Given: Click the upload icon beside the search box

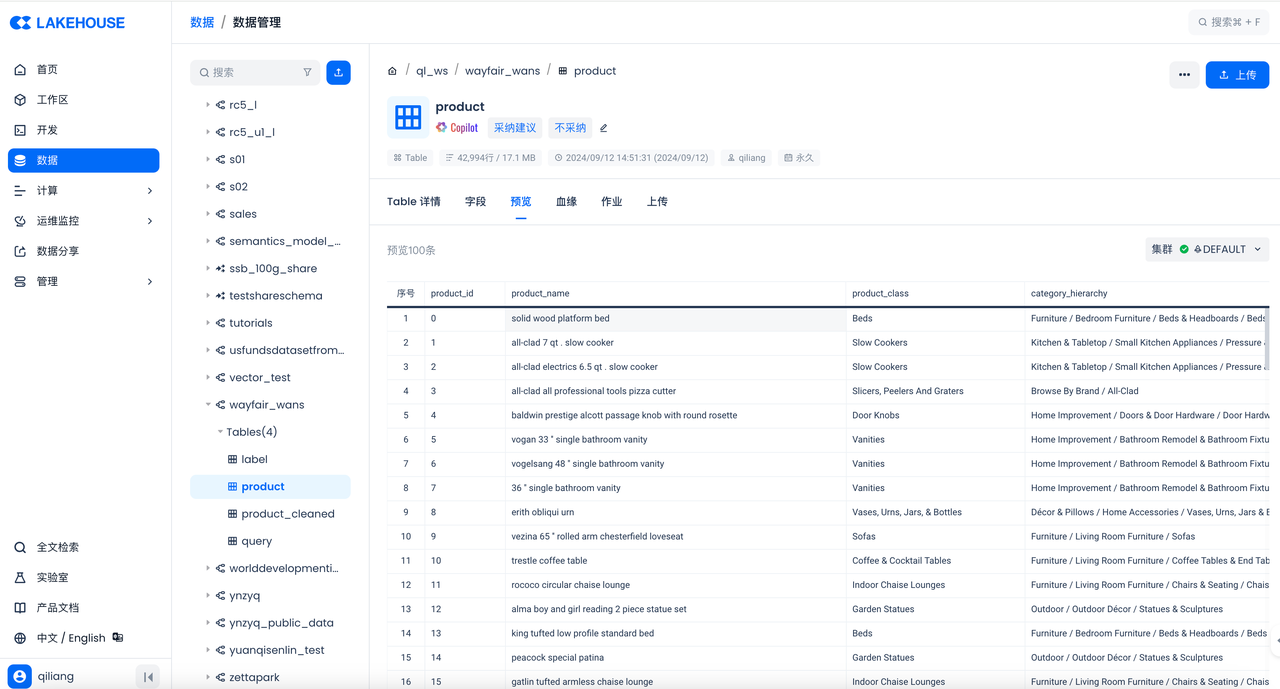Looking at the screenshot, I should tap(338, 73).
